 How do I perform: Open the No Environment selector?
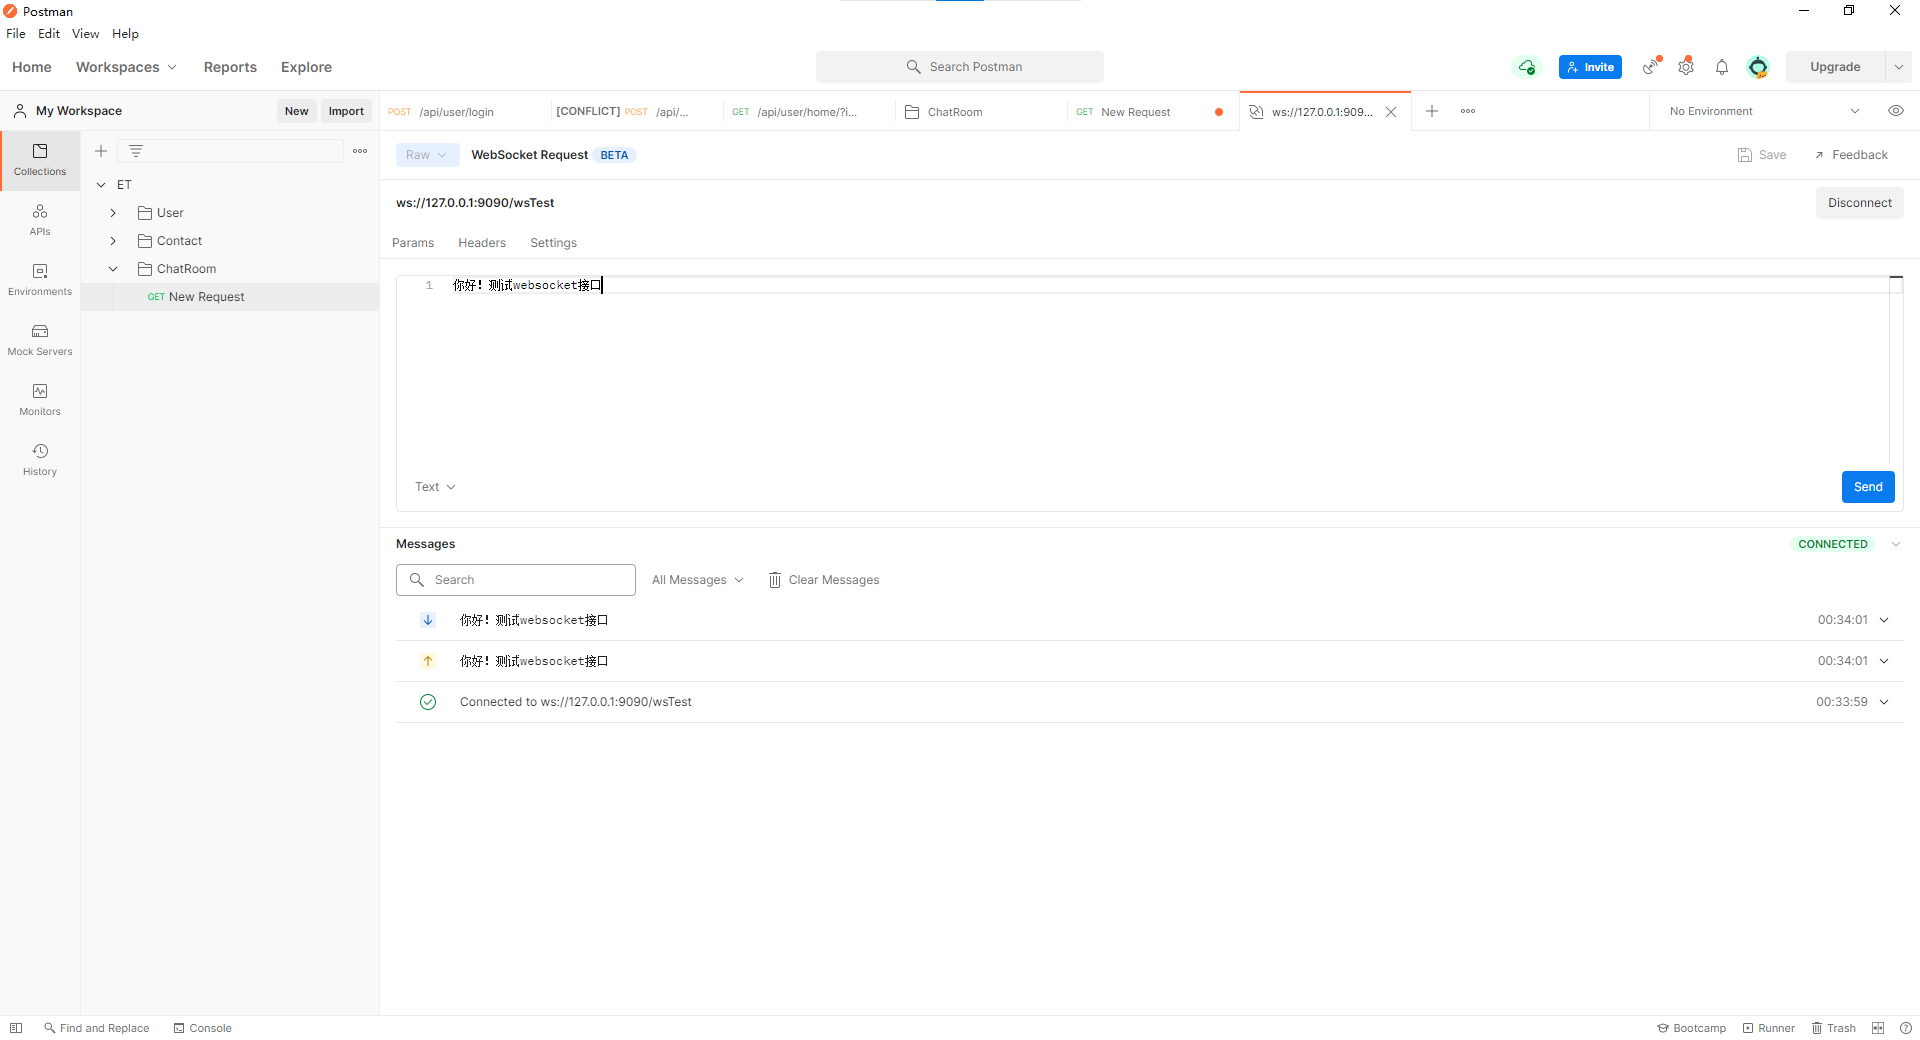[x=1765, y=111]
